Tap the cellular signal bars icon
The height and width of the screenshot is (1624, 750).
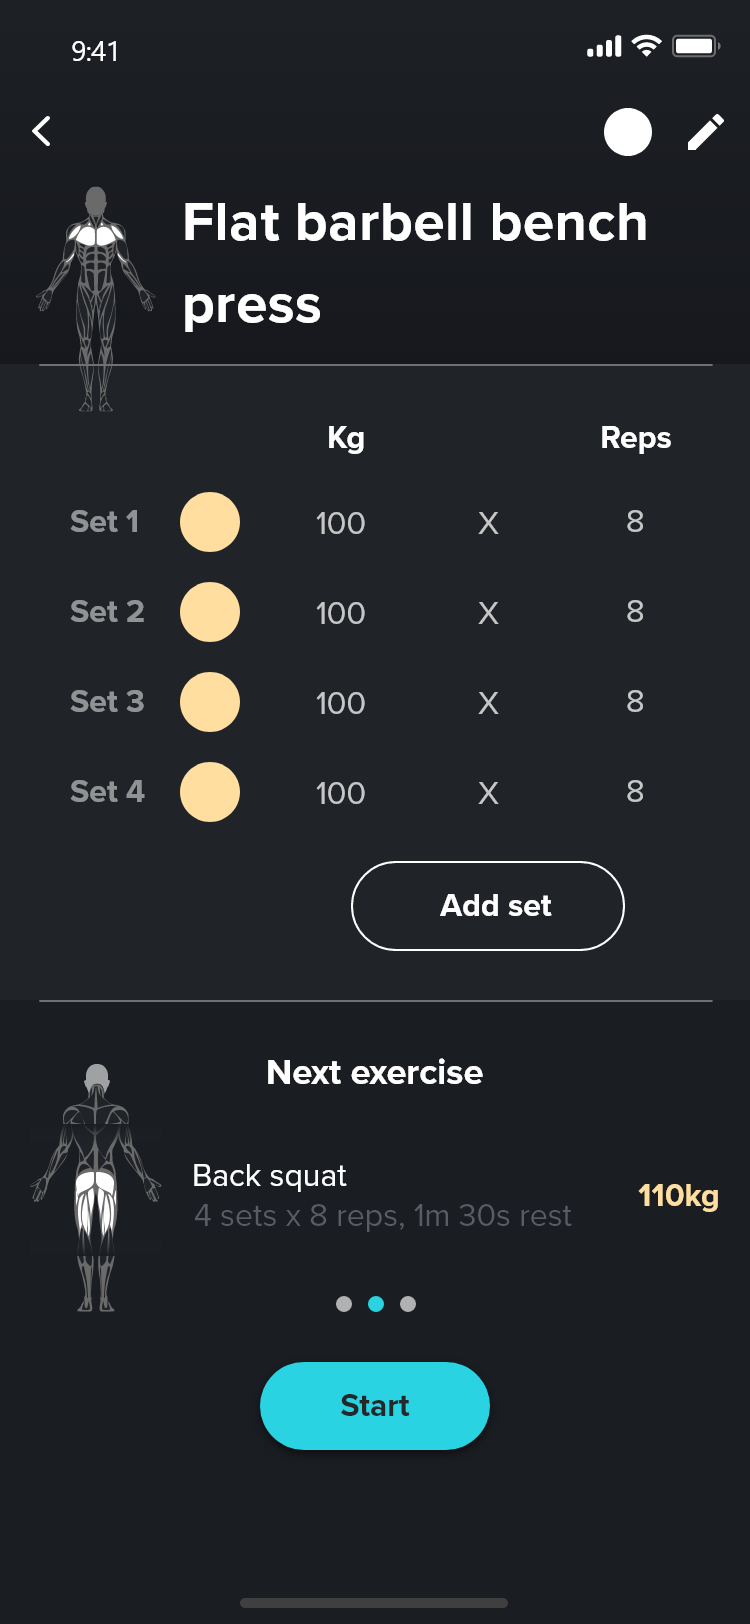click(x=604, y=47)
